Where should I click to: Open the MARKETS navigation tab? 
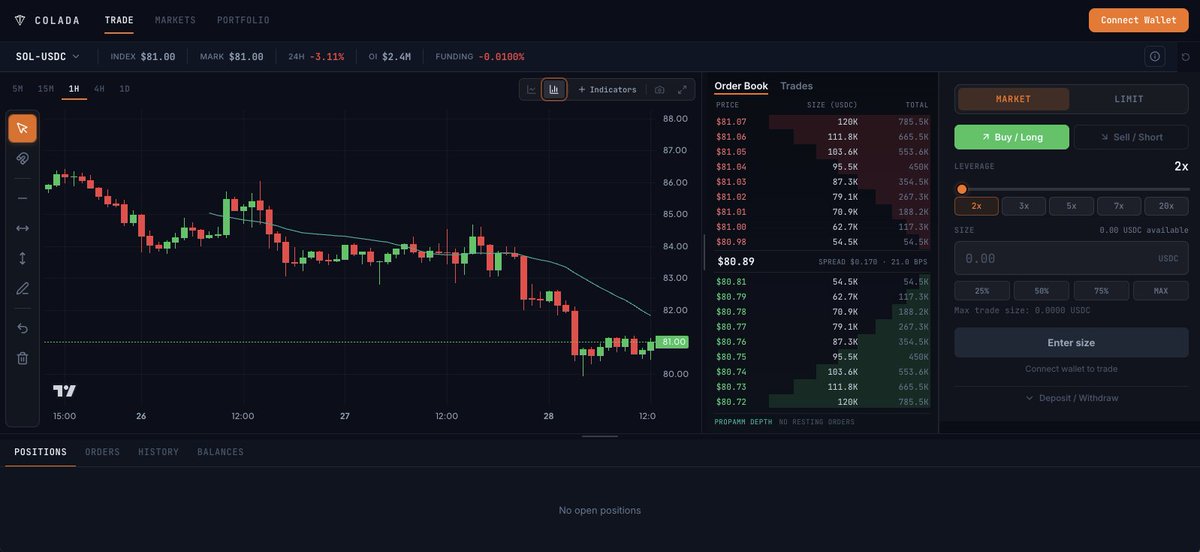175,20
